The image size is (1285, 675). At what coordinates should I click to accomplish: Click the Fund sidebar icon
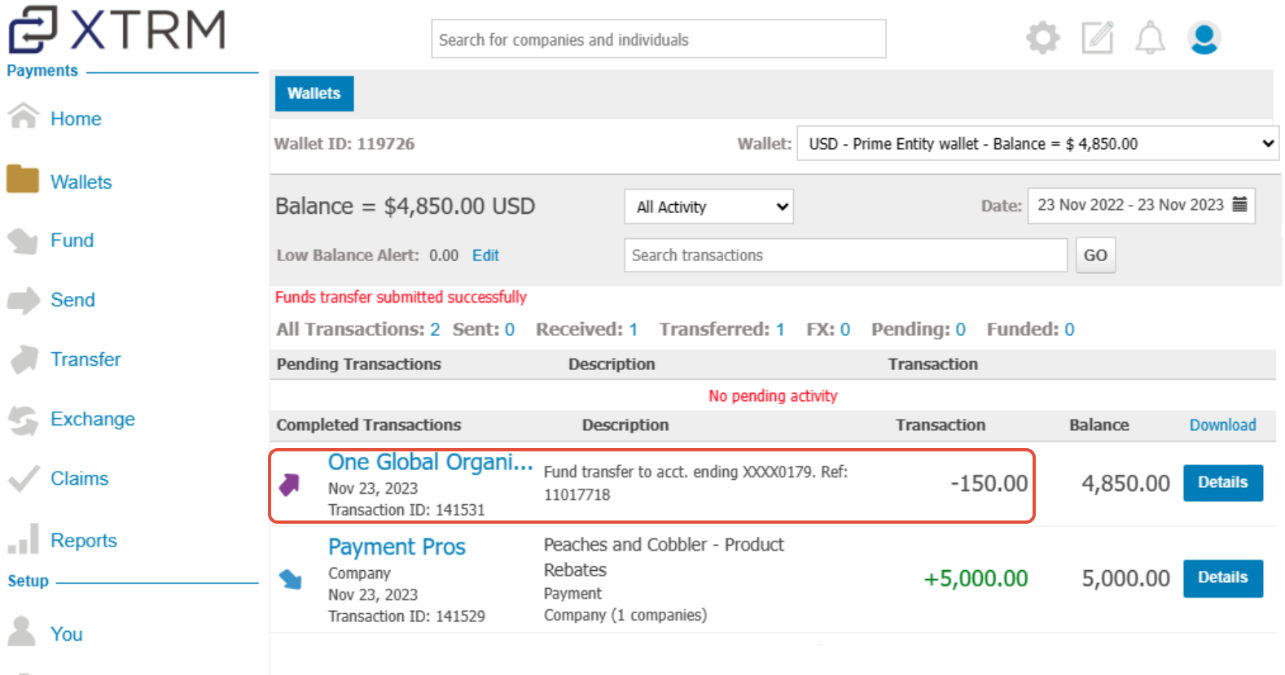pos(23,240)
